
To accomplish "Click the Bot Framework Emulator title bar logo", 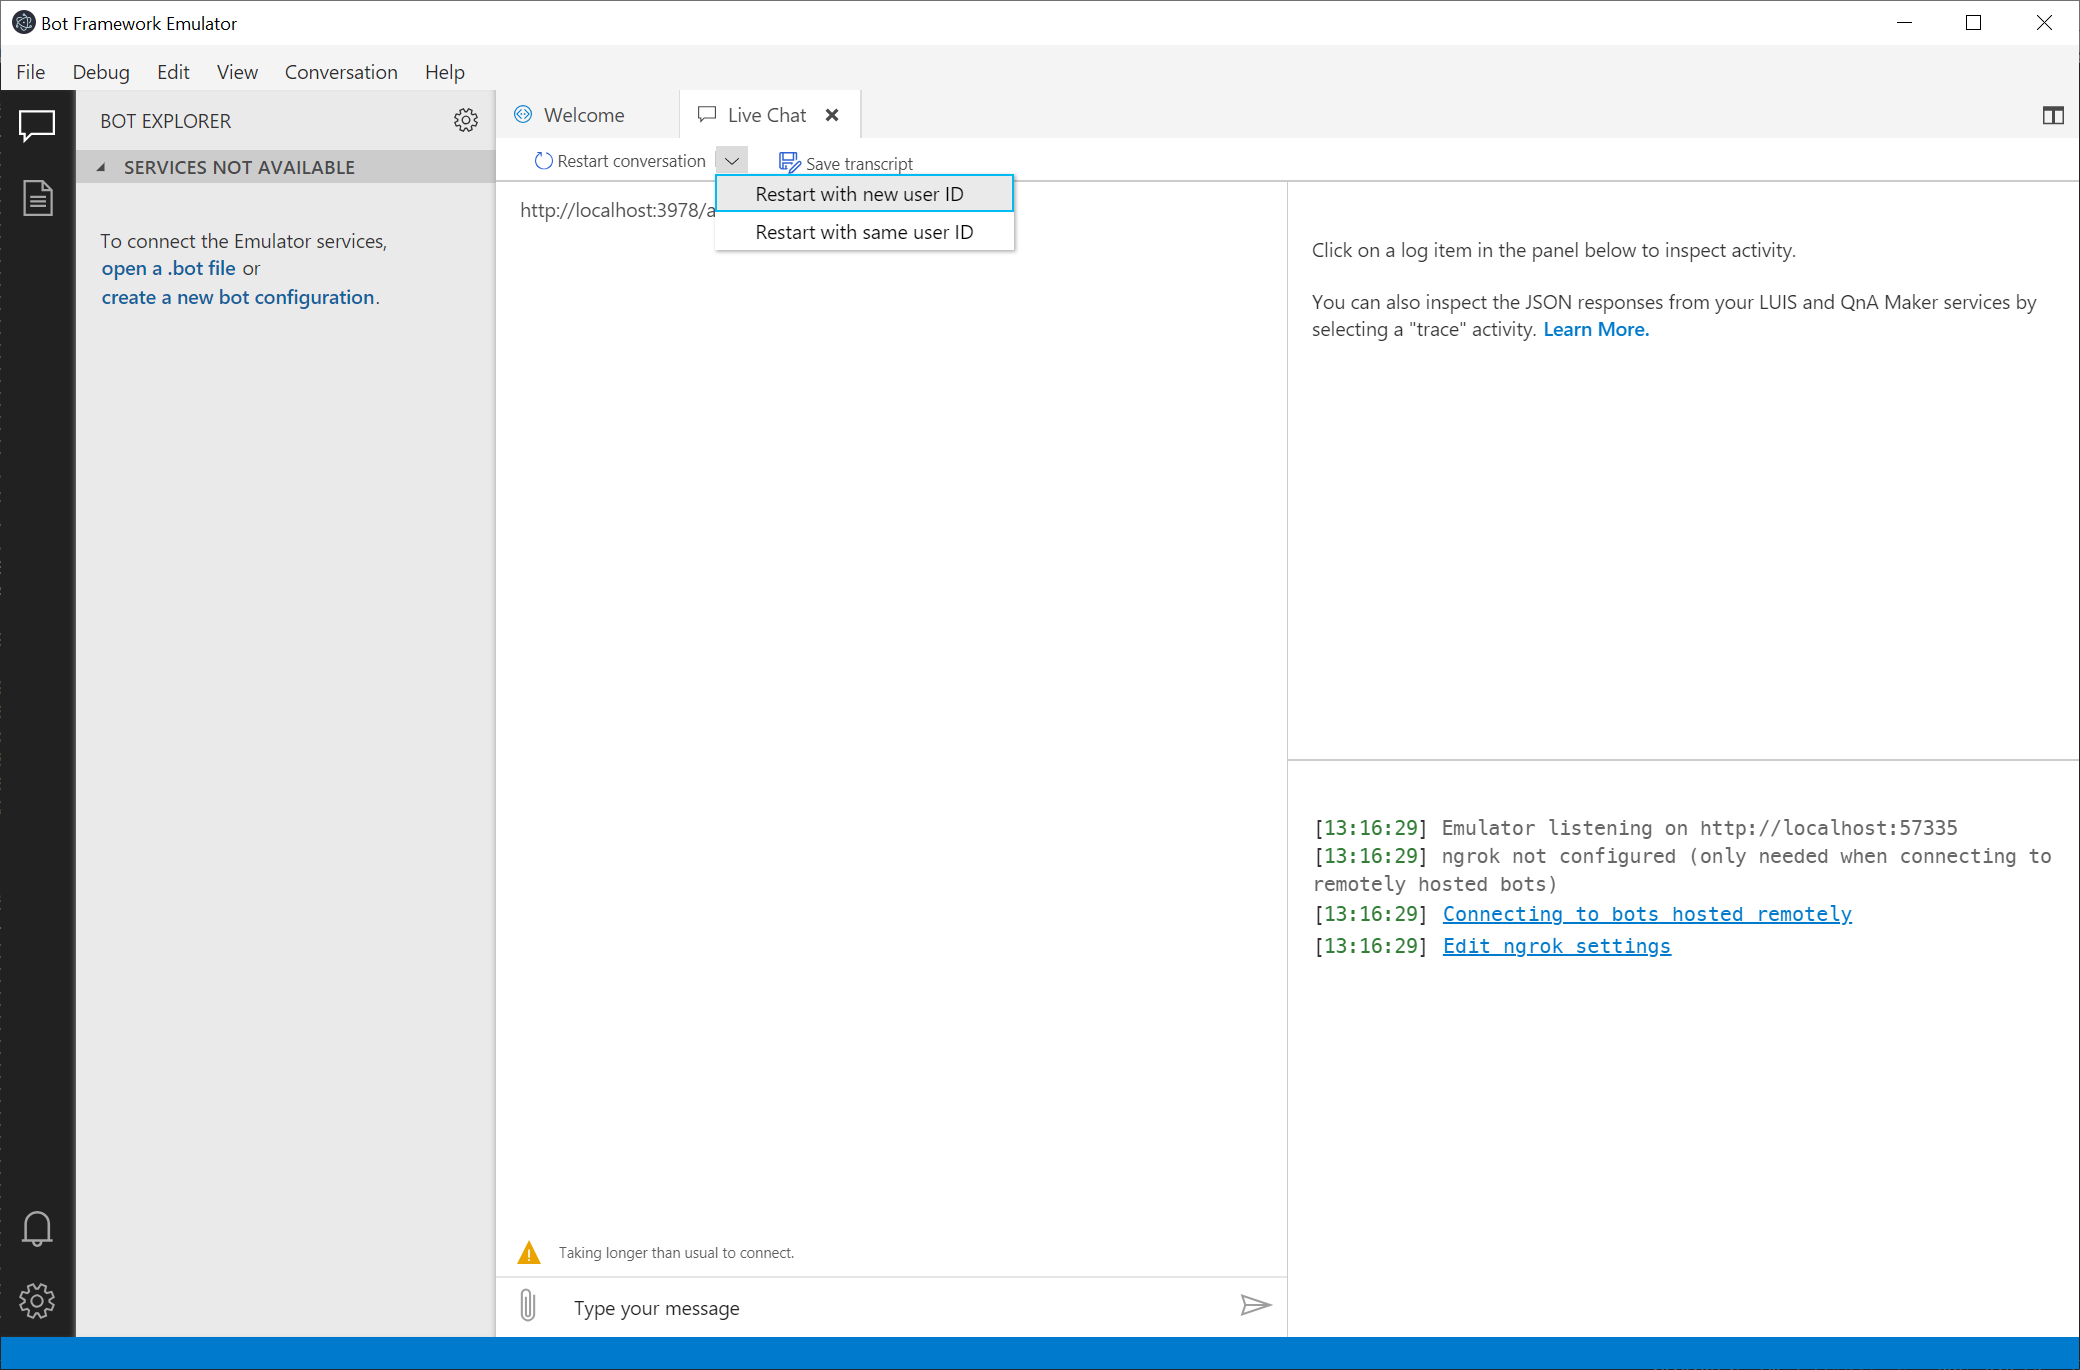I will tap(23, 22).
